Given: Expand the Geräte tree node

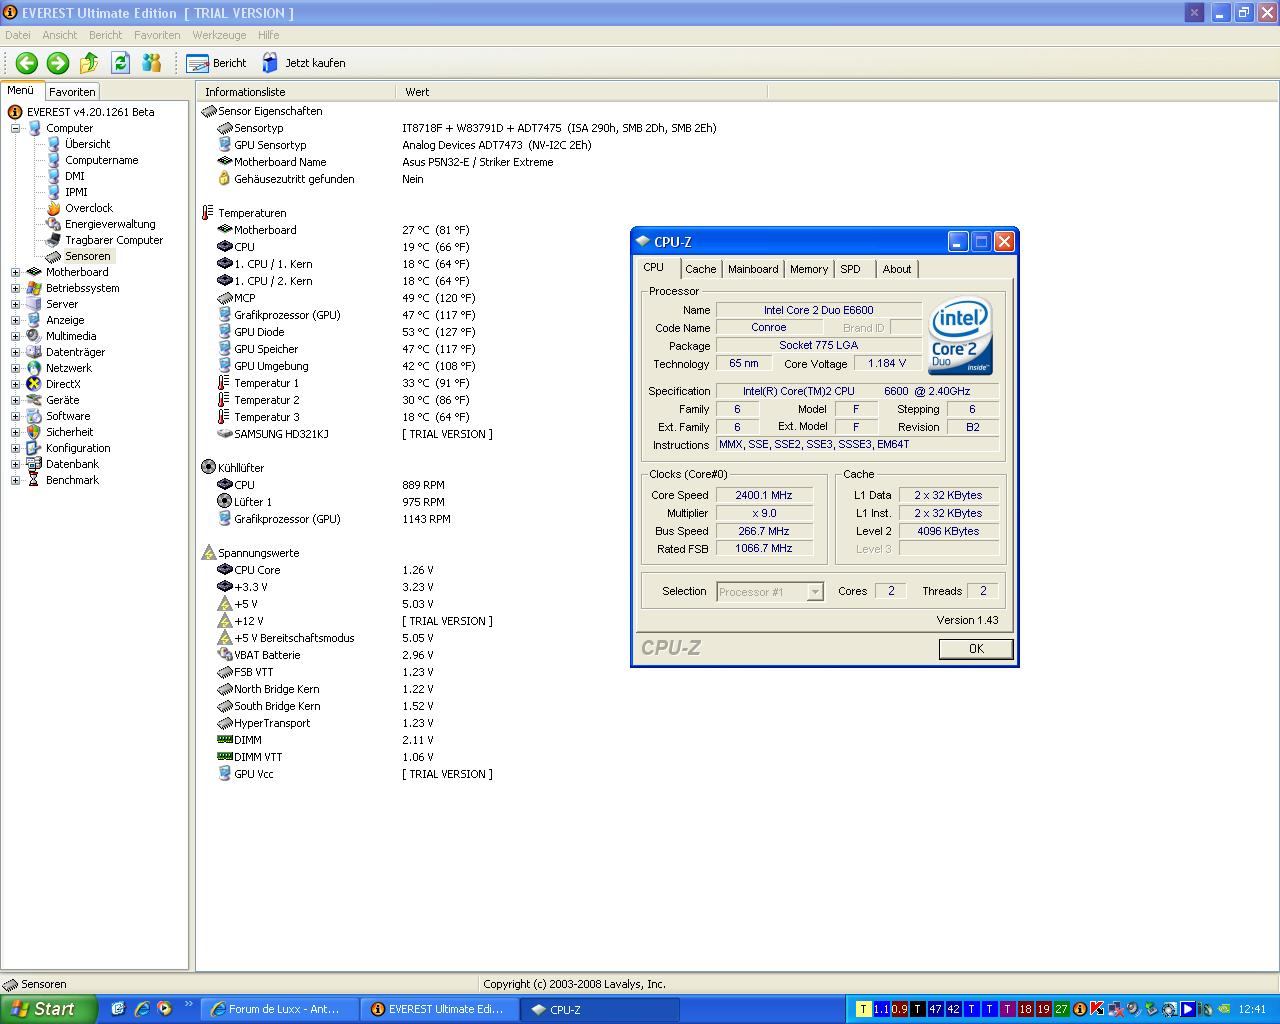Looking at the screenshot, I should tap(15, 400).
